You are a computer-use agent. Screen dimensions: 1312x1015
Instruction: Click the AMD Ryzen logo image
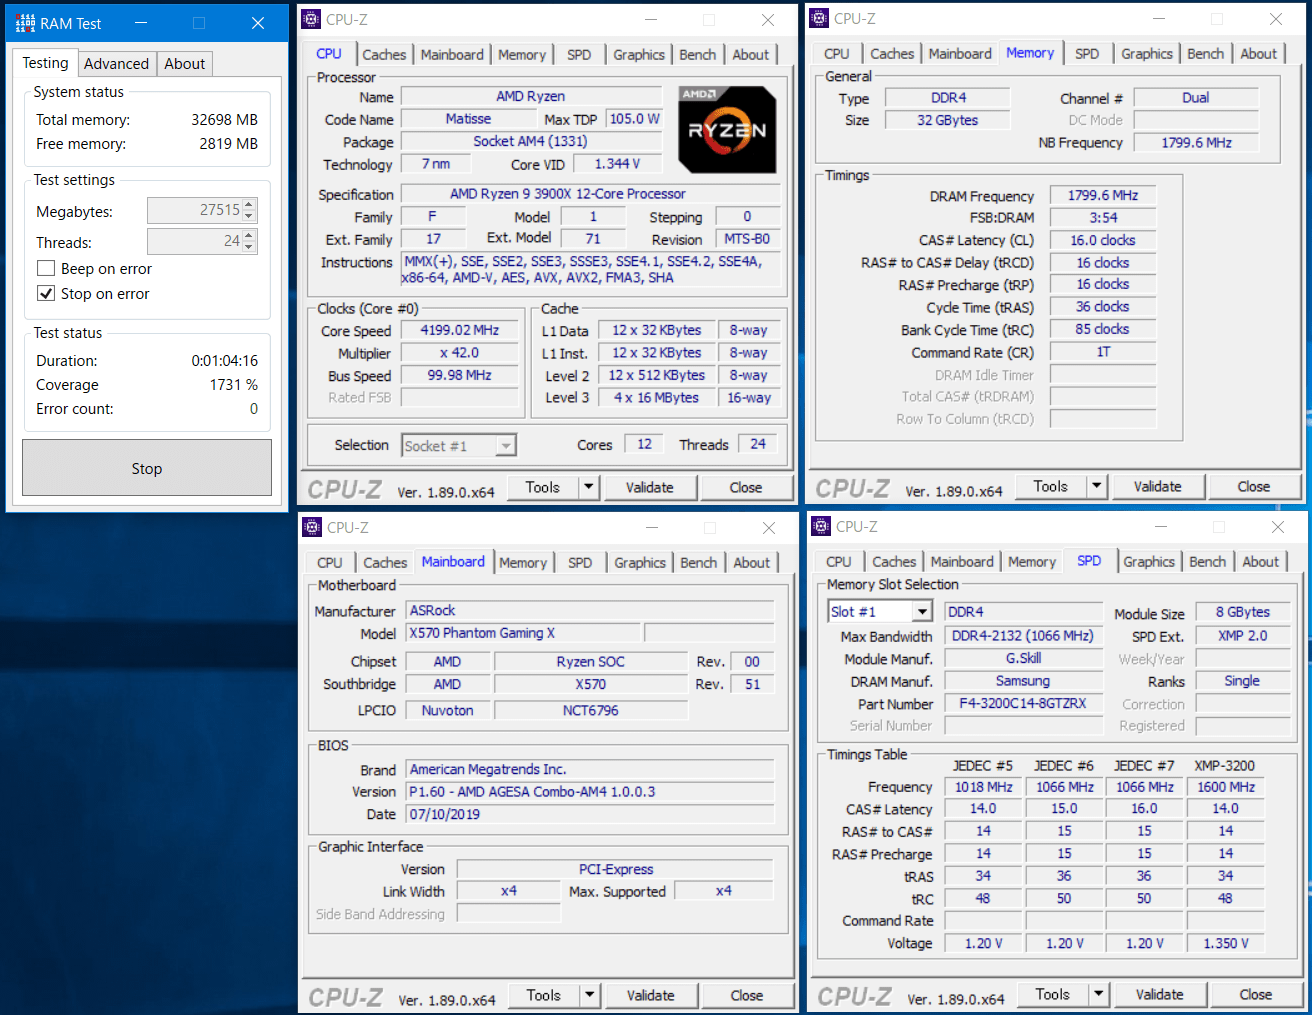727,130
